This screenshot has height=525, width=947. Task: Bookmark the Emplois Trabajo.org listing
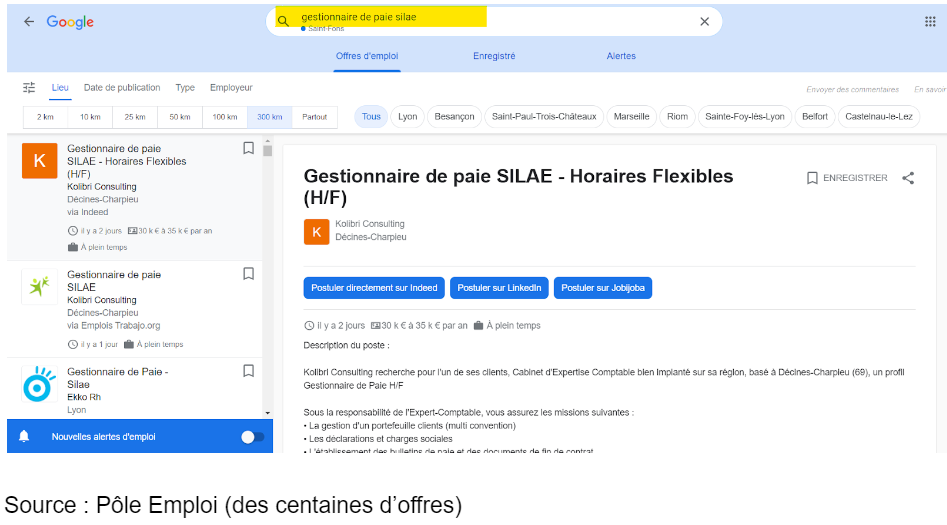pyautogui.click(x=248, y=274)
